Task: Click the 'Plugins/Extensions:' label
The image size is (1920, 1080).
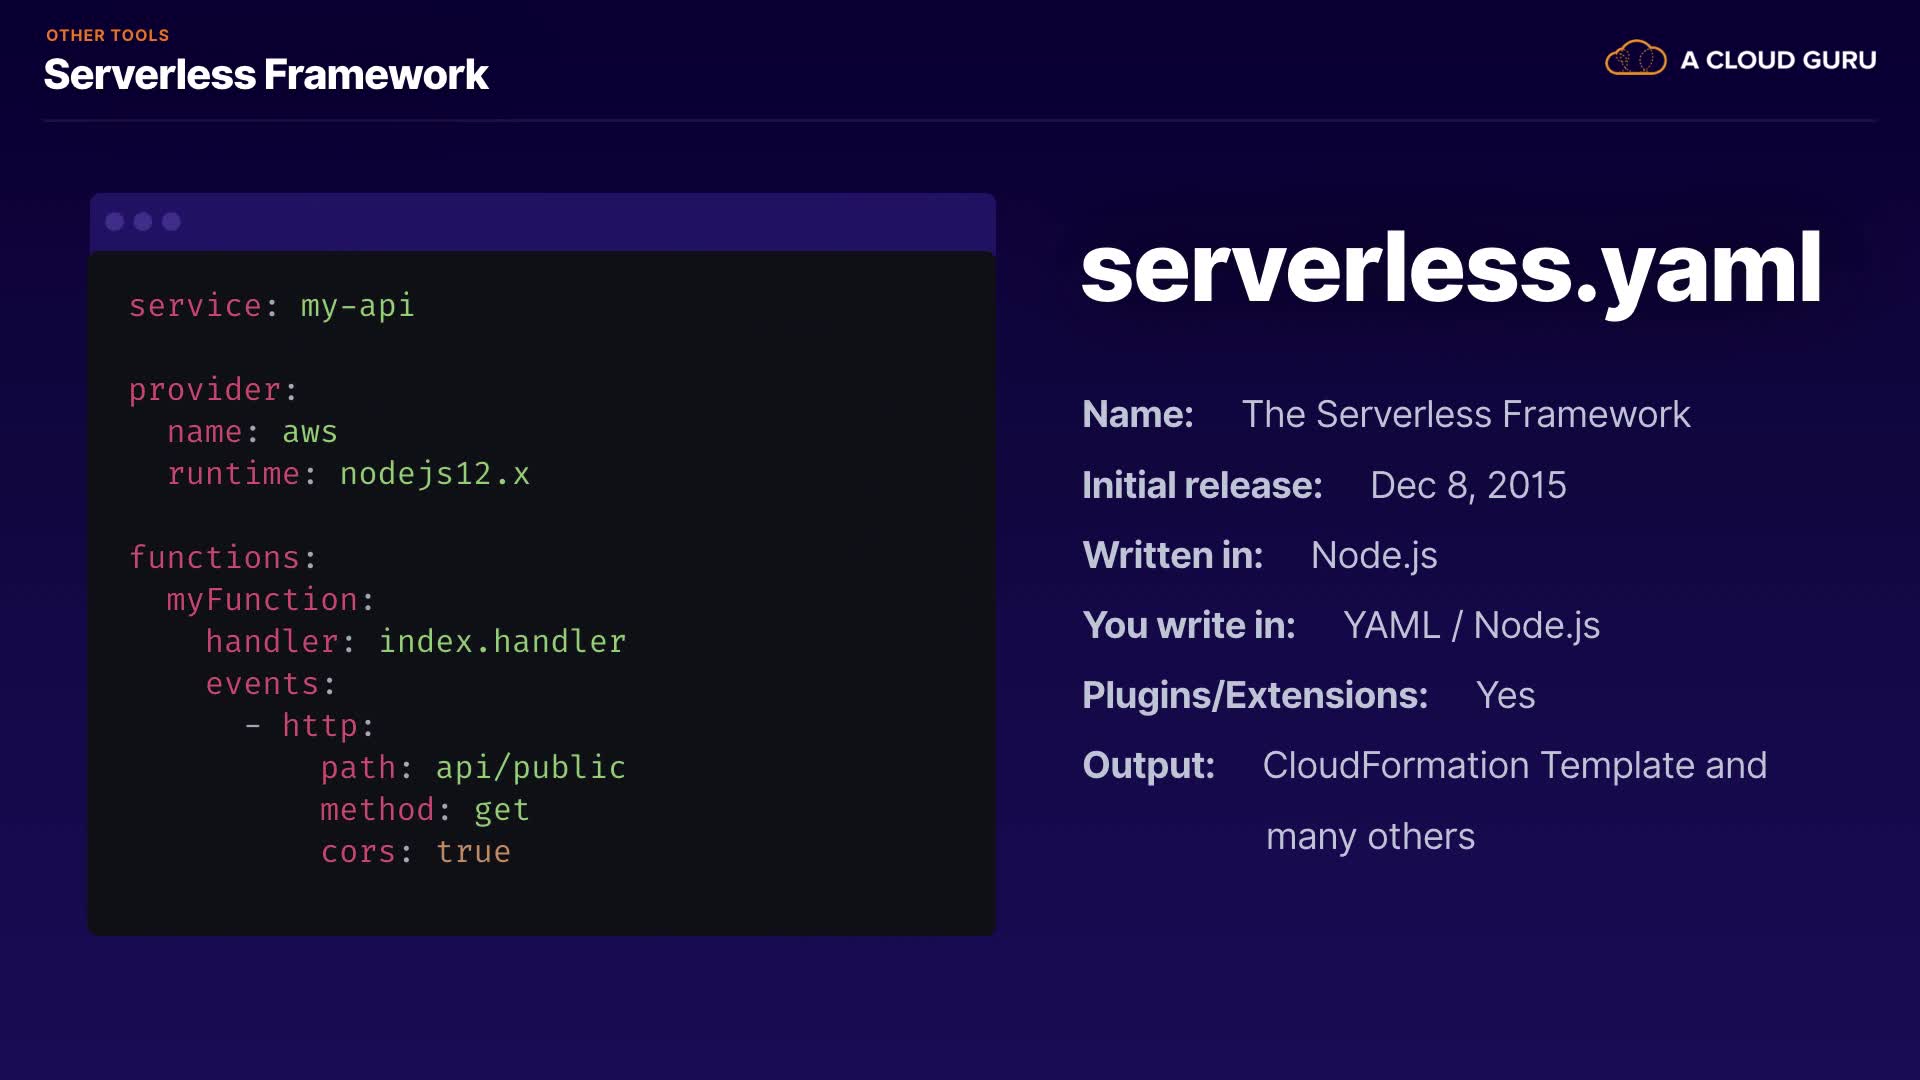Action: [x=1255, y=696]
